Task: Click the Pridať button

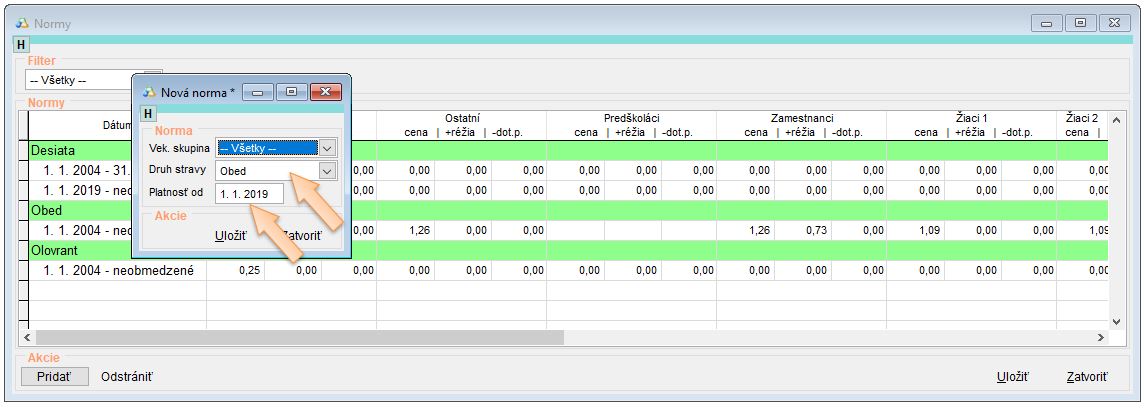Action: coord(55,377)
